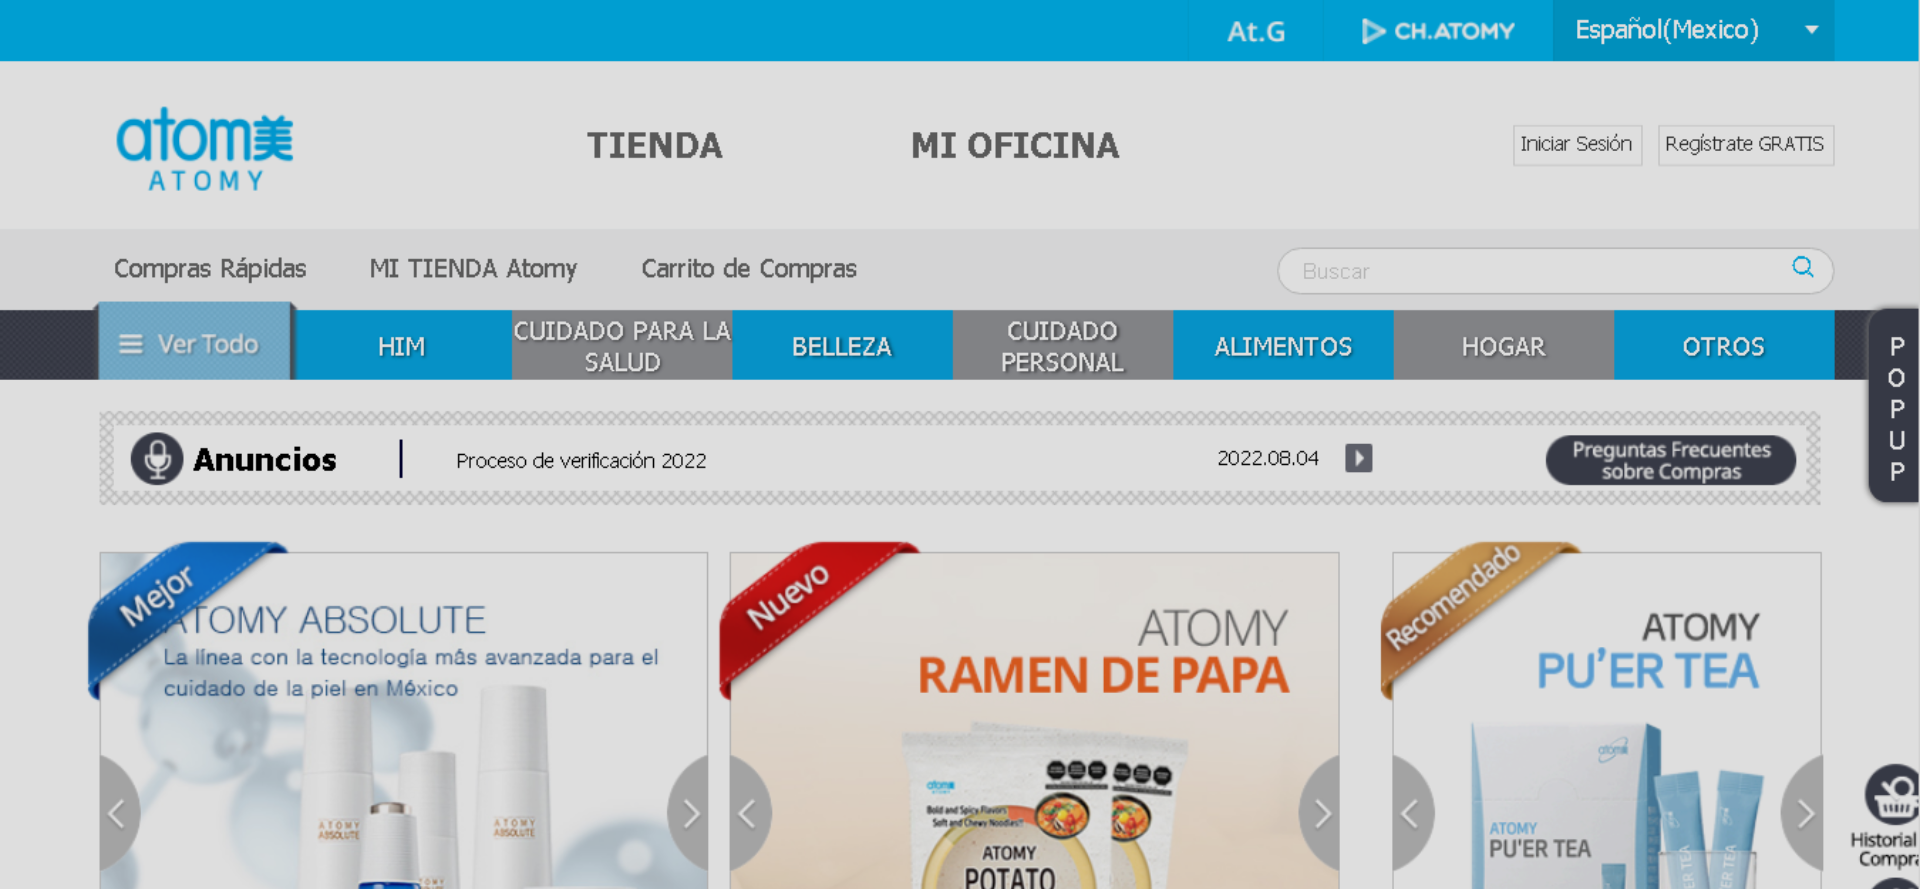Select CUIDADO PARA LA SALUD category
1920x889 pixels.
pos(622,346)
